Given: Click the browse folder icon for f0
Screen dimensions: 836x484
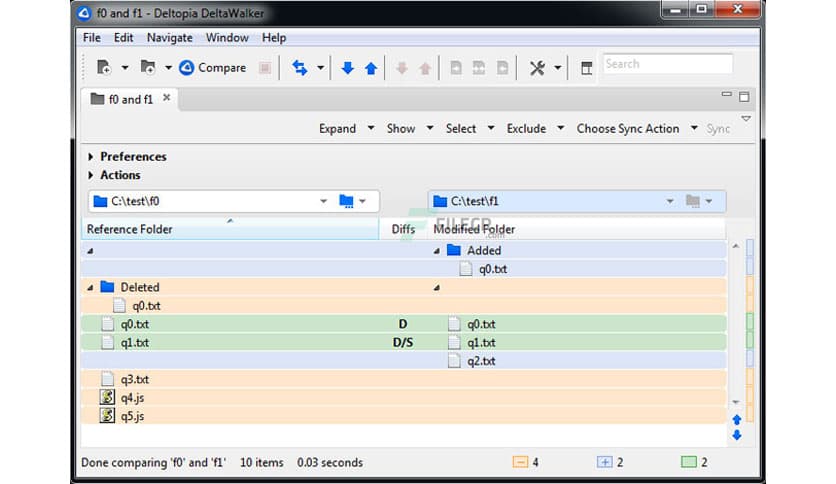Looking at the screenshot, I should coord(346,201).
